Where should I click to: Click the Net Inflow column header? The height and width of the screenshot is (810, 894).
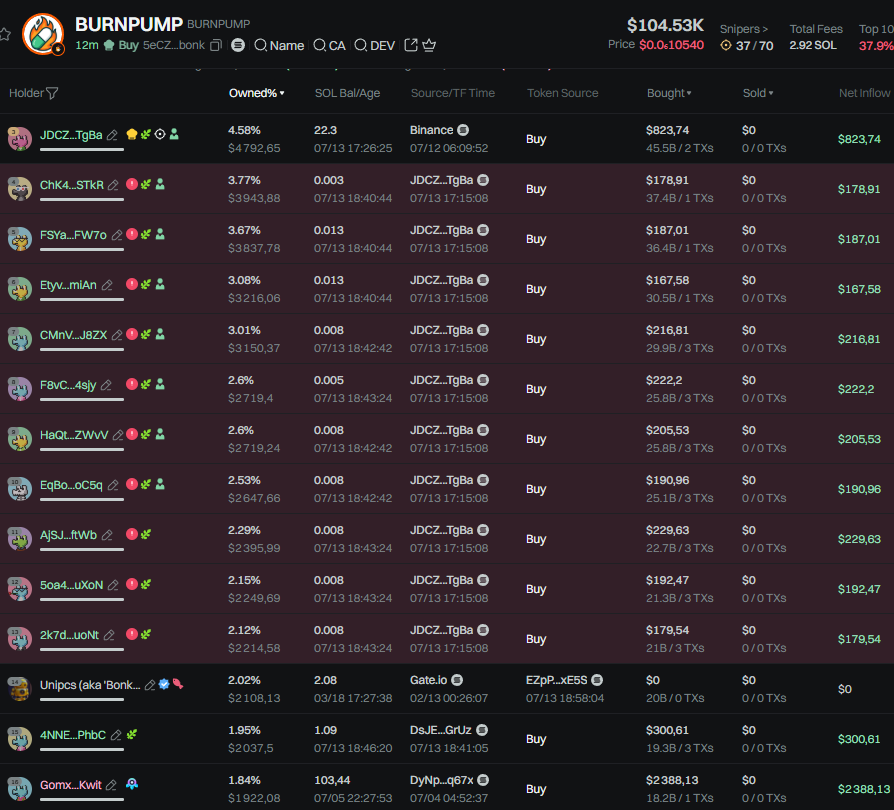(x=864, y=93)
